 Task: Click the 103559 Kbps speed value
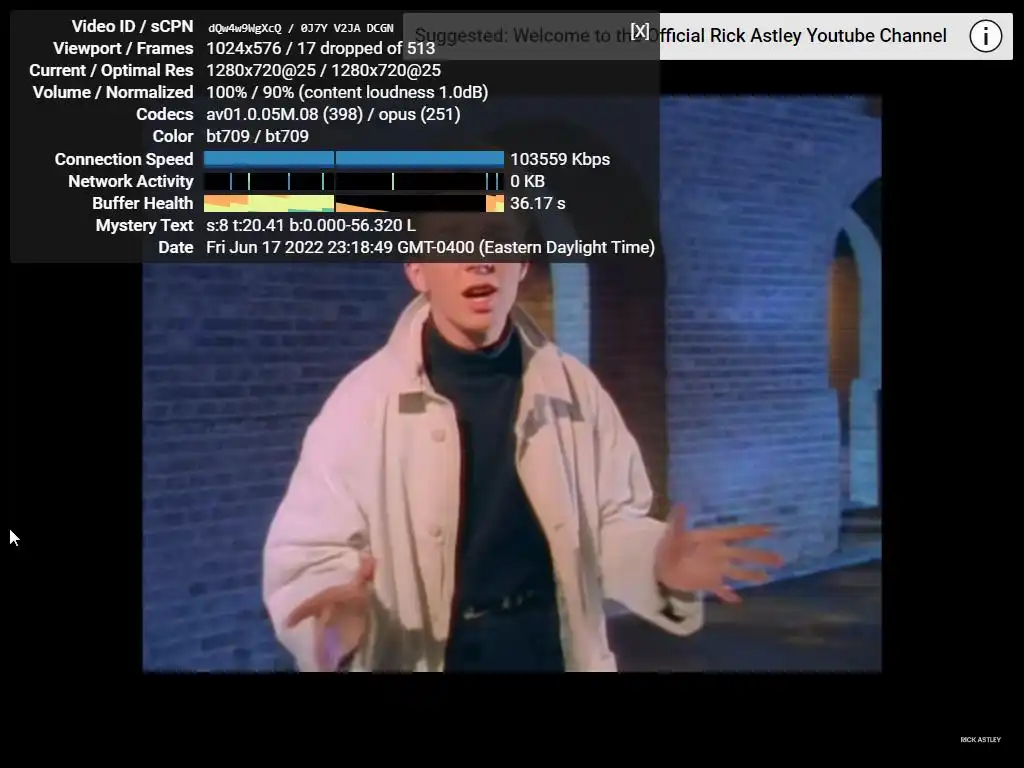560,159
